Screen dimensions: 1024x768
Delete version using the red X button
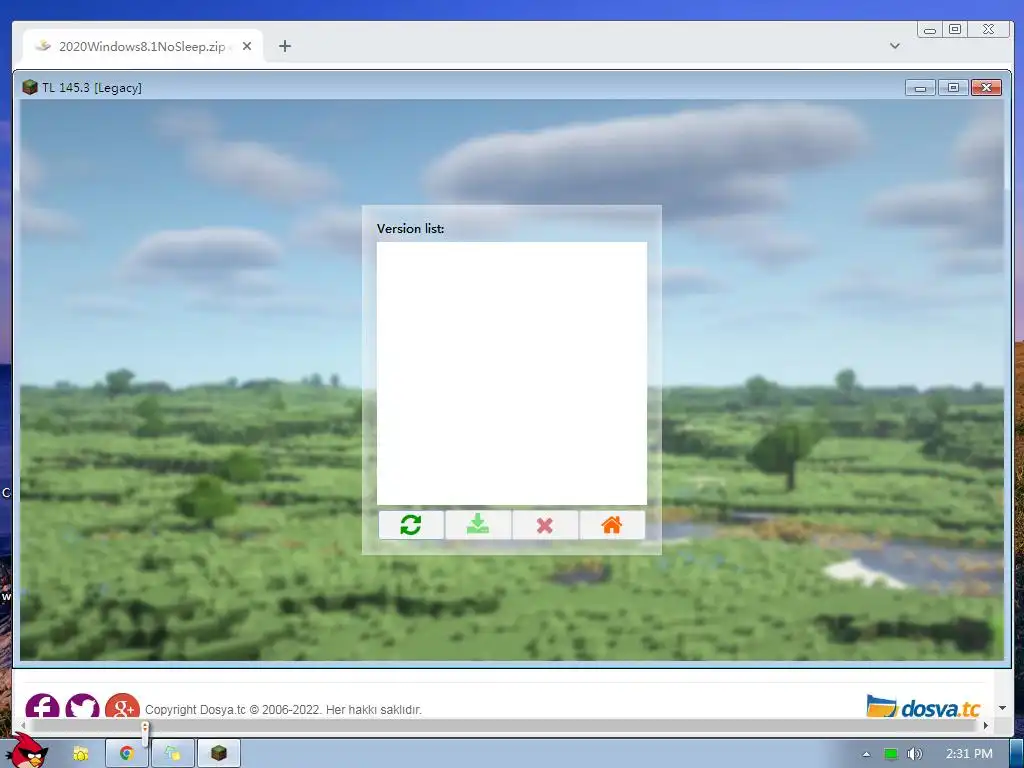(545, 525)
